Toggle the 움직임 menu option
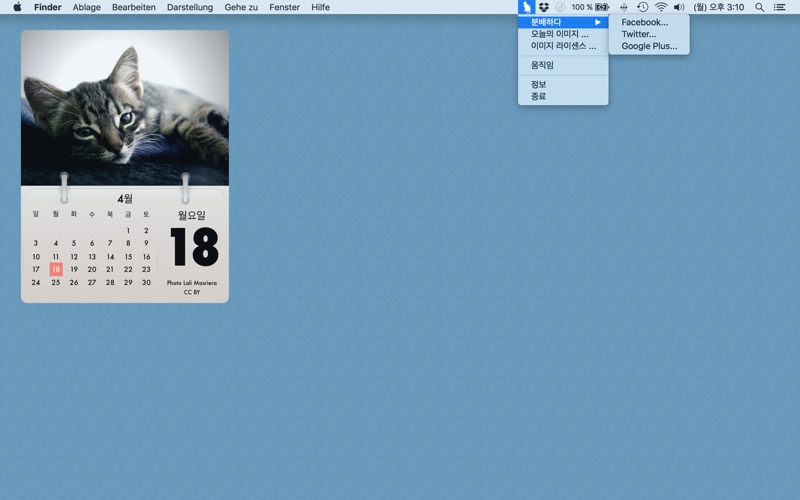 coord(542,65)
